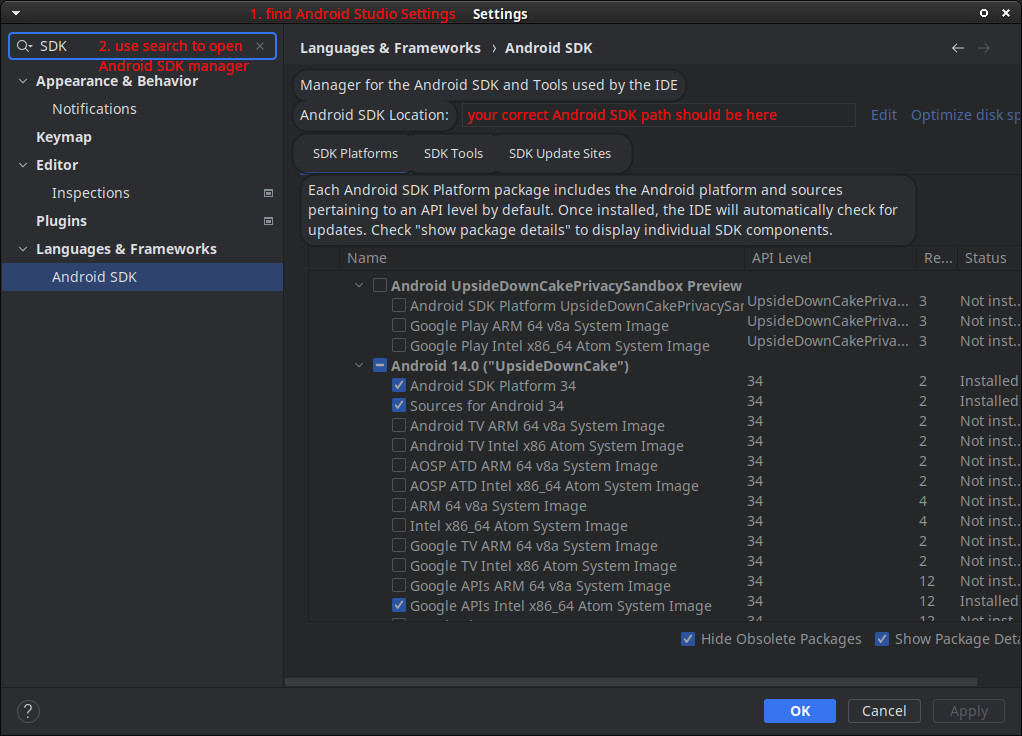Click the title bar circle window button
The width and height of the screenshot is (1022, 736).
pos(984,13)
